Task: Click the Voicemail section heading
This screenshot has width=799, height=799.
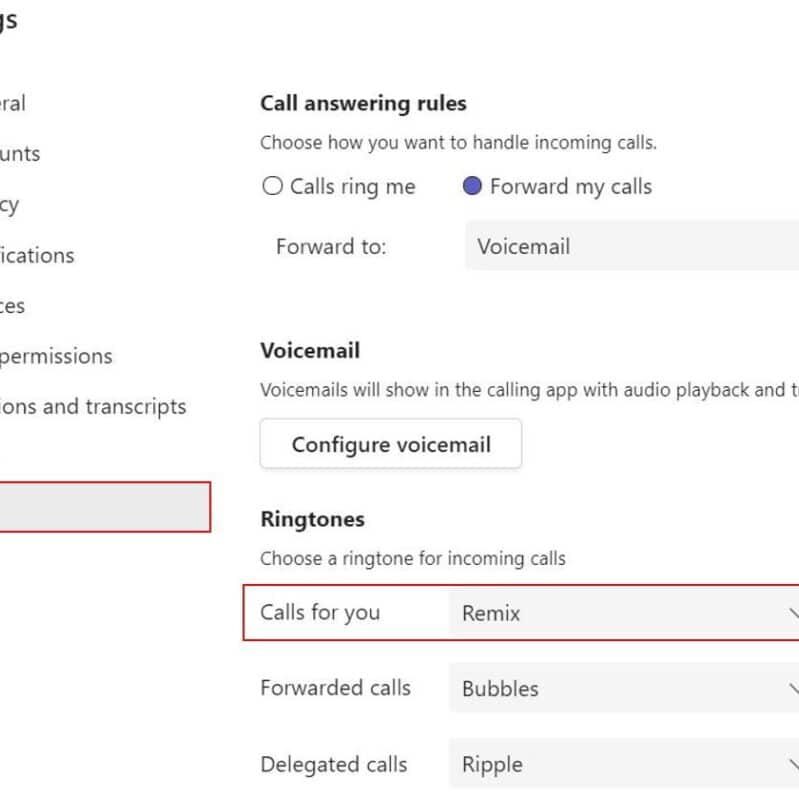Action: click(310, 351)
